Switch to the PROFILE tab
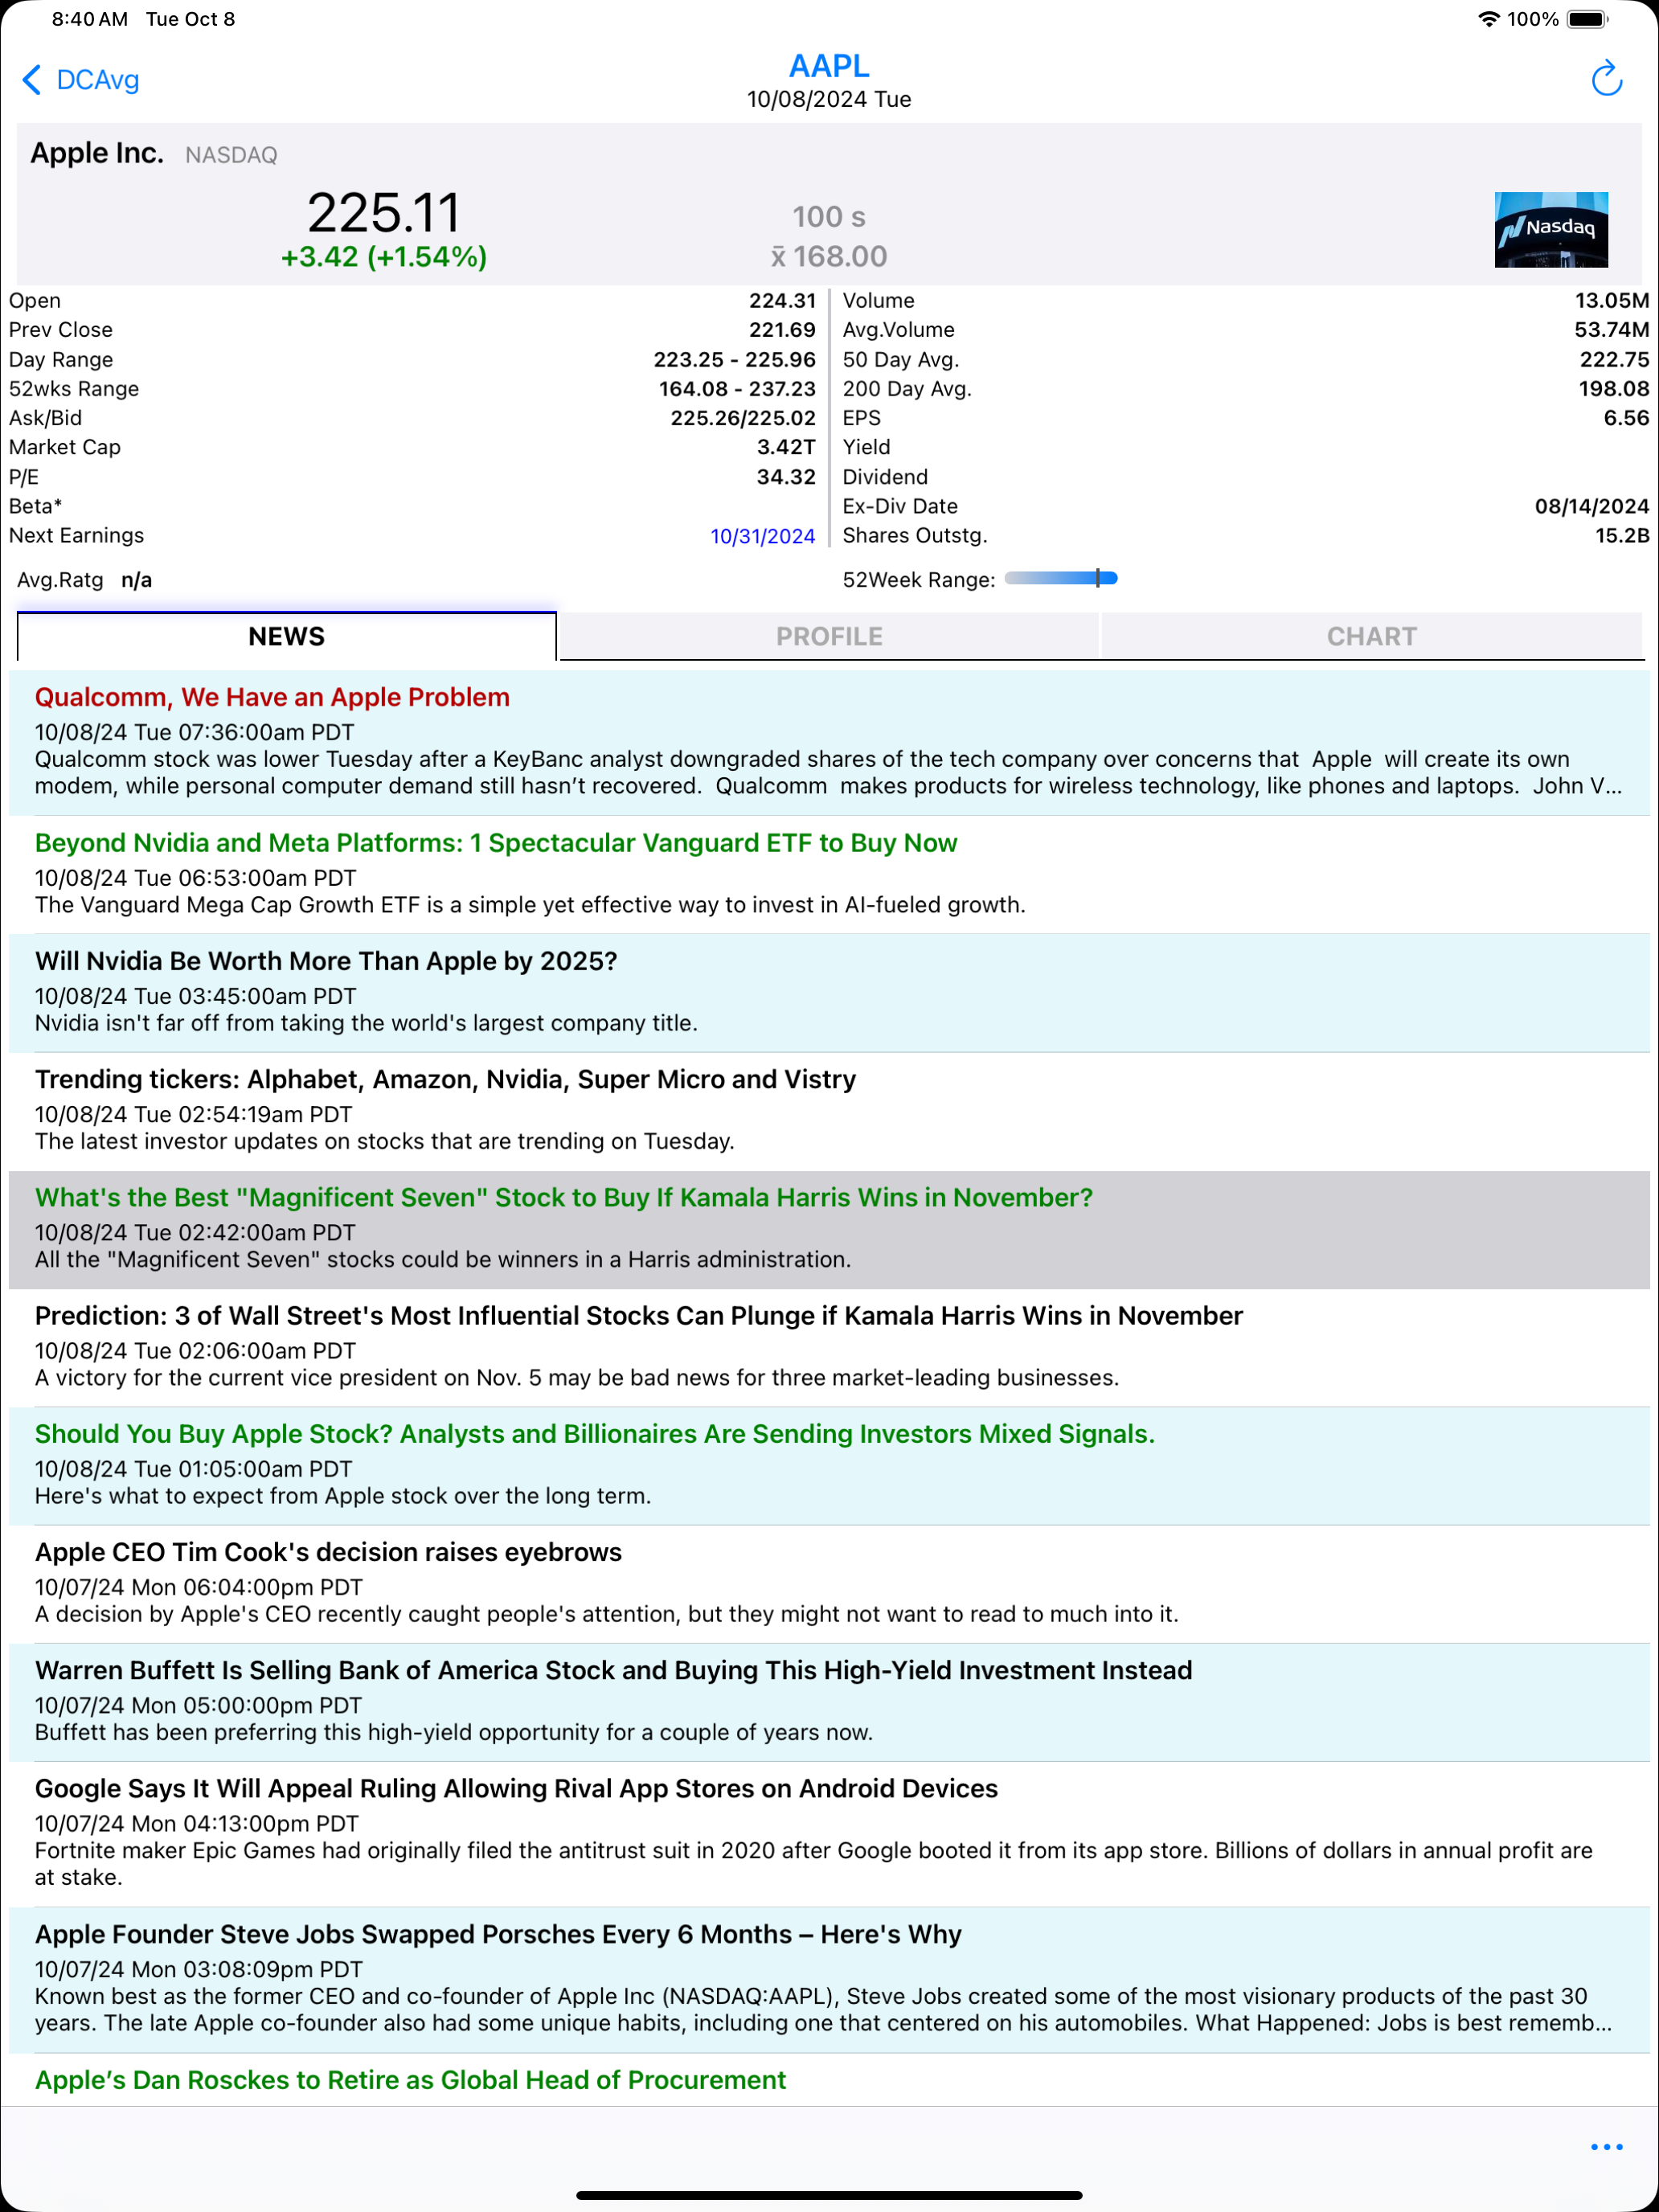The image size is (1659, 2212). [x=829, y=636]
